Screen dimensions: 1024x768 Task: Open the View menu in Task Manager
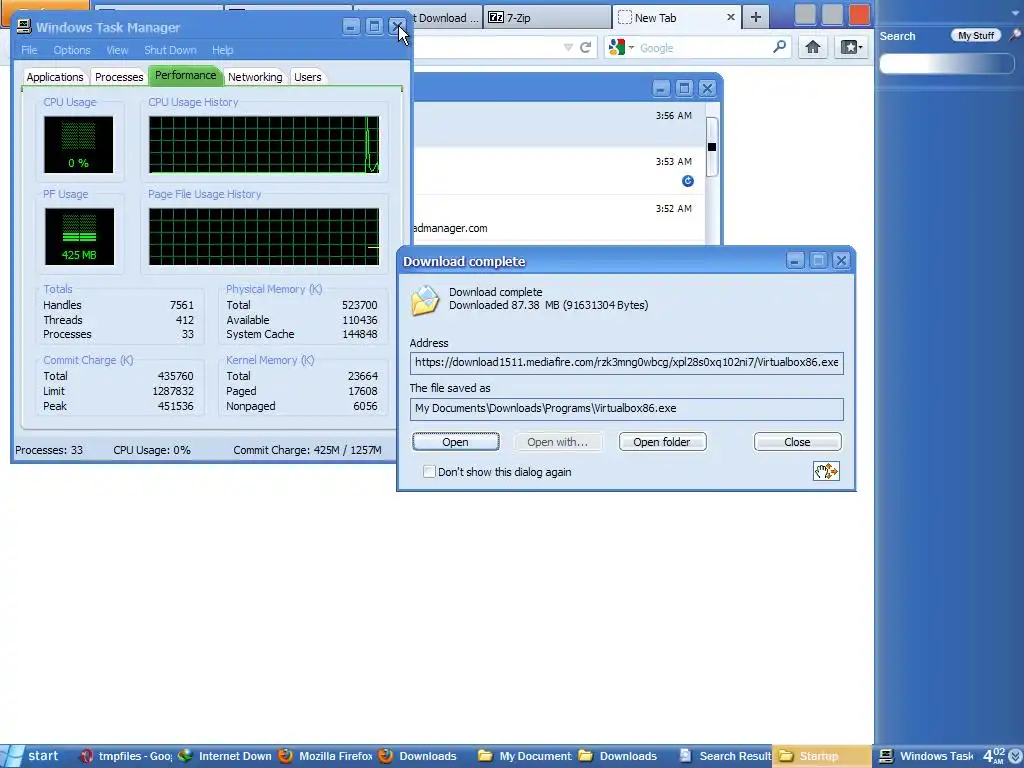[117, 50]
